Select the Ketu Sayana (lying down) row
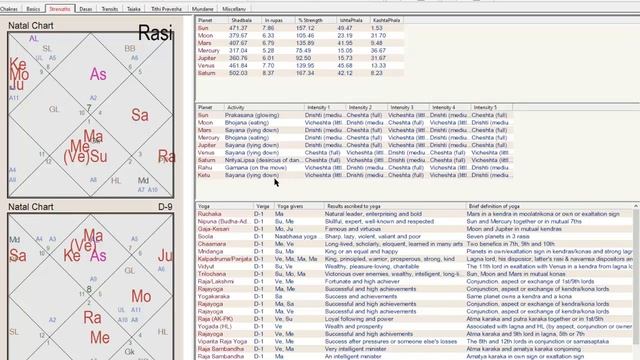 click(354, 175)
